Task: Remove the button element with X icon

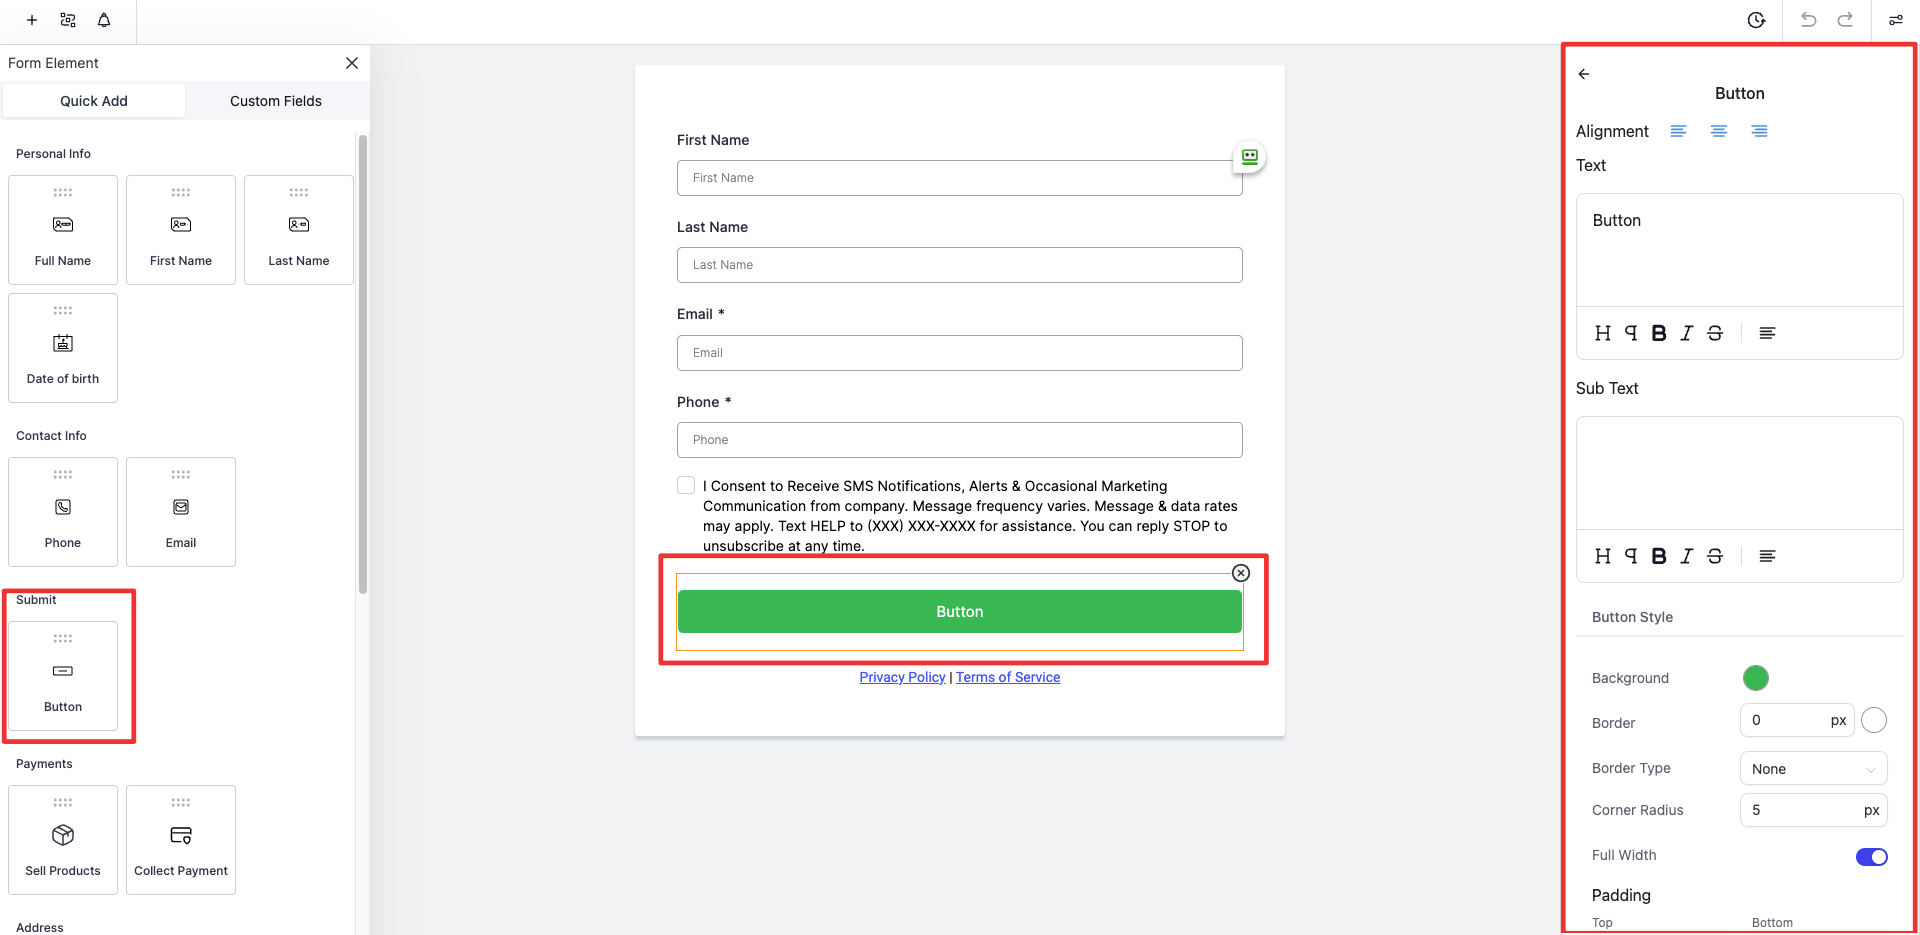Action: (1241, 573)
